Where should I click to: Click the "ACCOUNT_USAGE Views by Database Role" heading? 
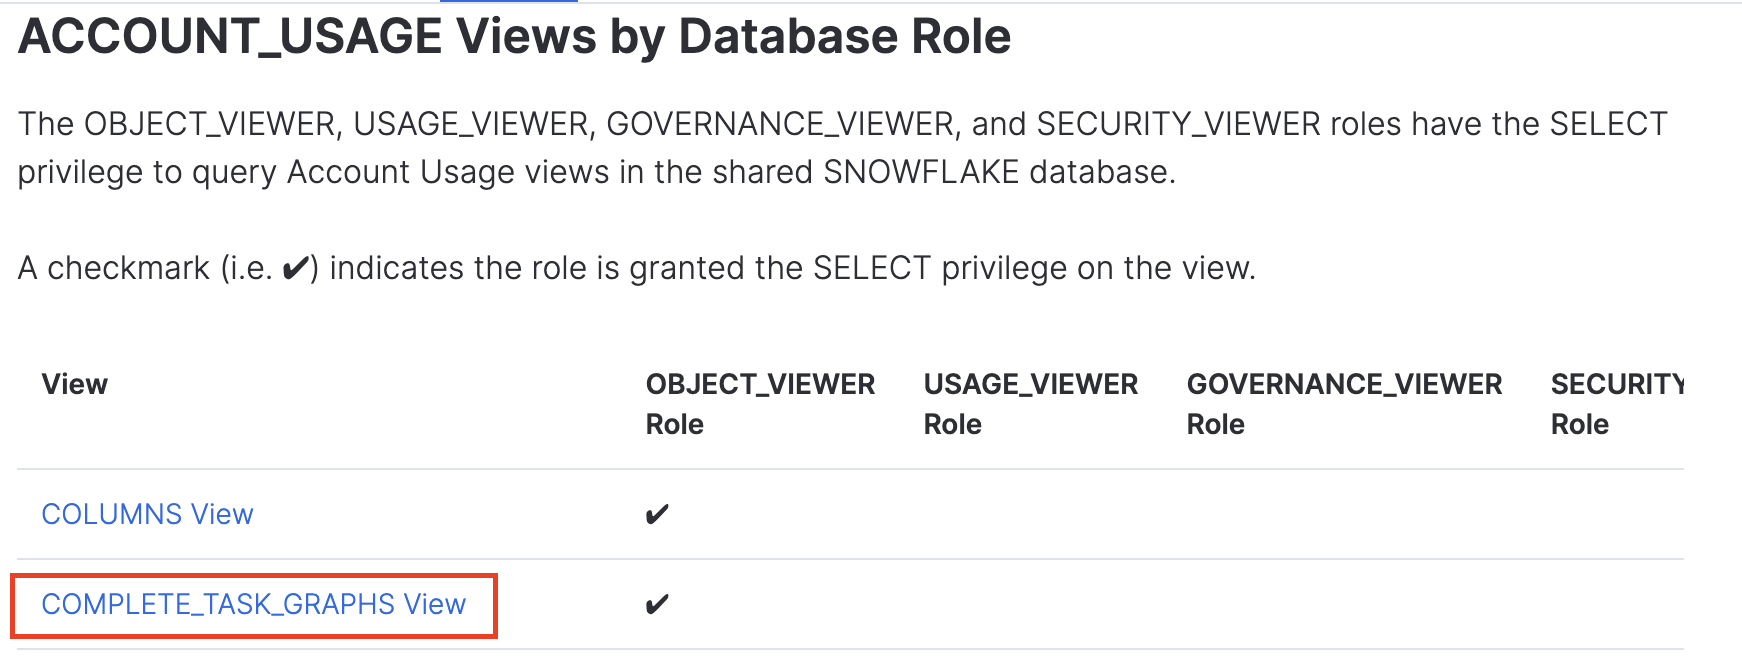tap(514, 37)
